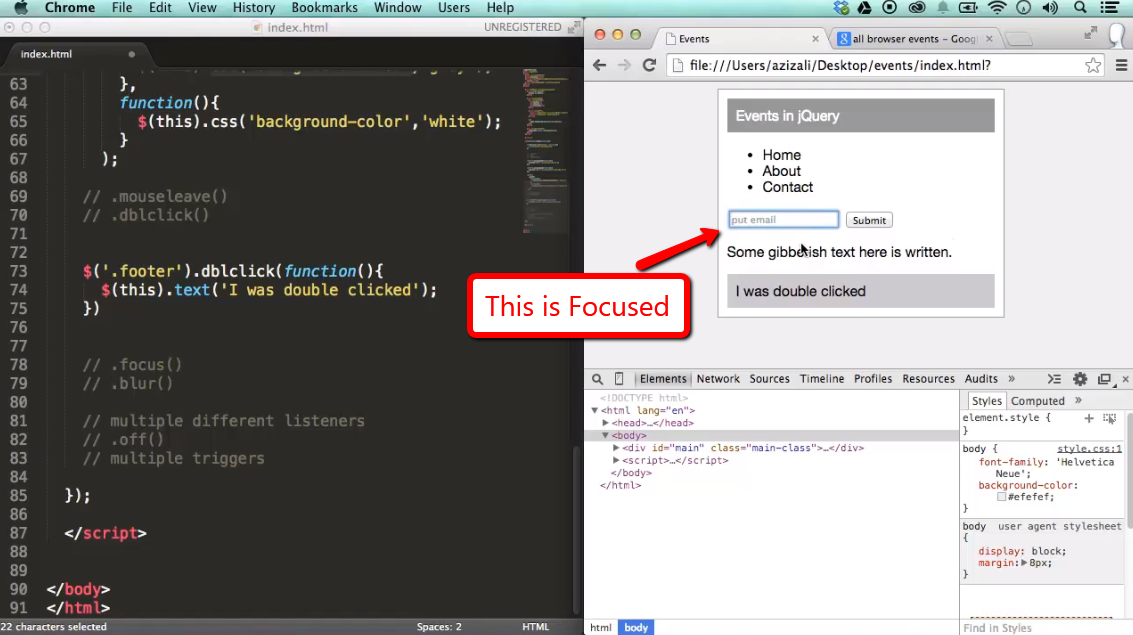This screenshot has width=1133, height=635.
Task: Show DevTools console drawer icon
Action: (x=1054, y=379)
